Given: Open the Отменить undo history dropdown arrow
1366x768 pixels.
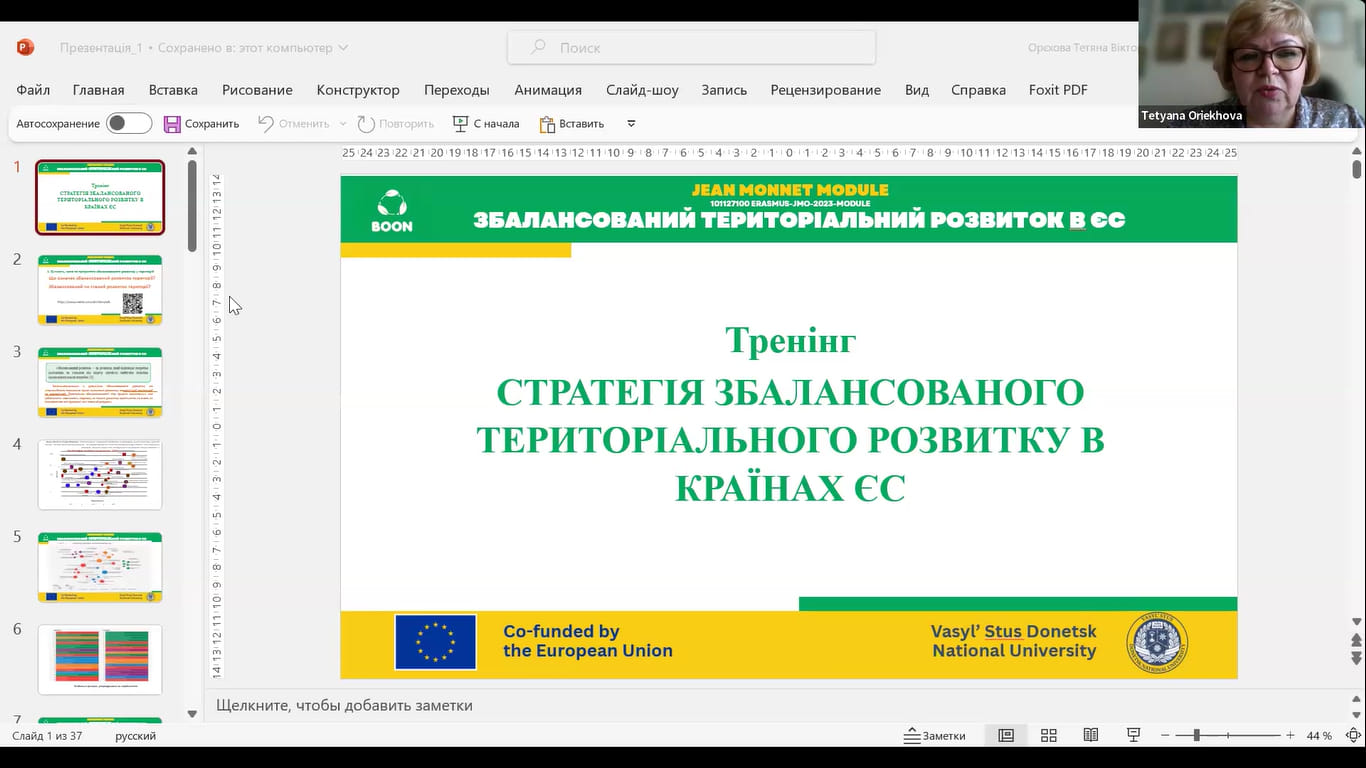Looking at the screenshot, I should coord(343,124).
